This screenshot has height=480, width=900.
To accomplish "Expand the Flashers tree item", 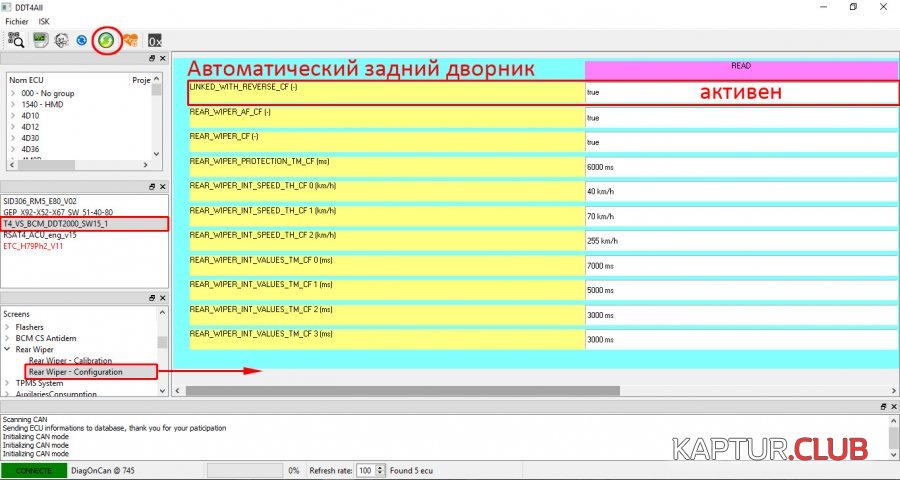I will tap(8, 327).
